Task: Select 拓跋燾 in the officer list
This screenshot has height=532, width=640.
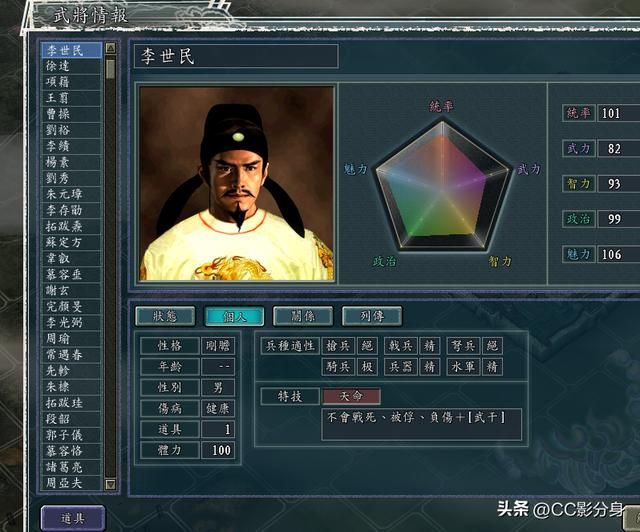Action: (71, 226)
